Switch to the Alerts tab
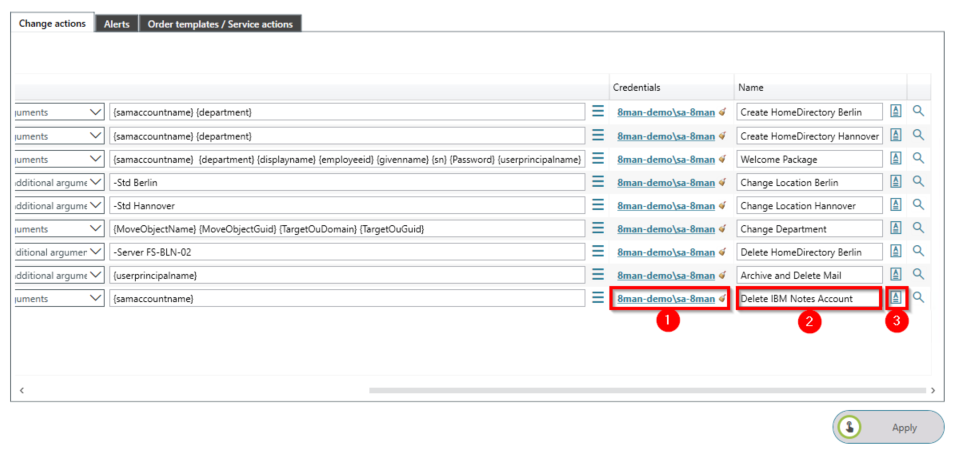This screenshot has height=450, width=958. point(116,23)
